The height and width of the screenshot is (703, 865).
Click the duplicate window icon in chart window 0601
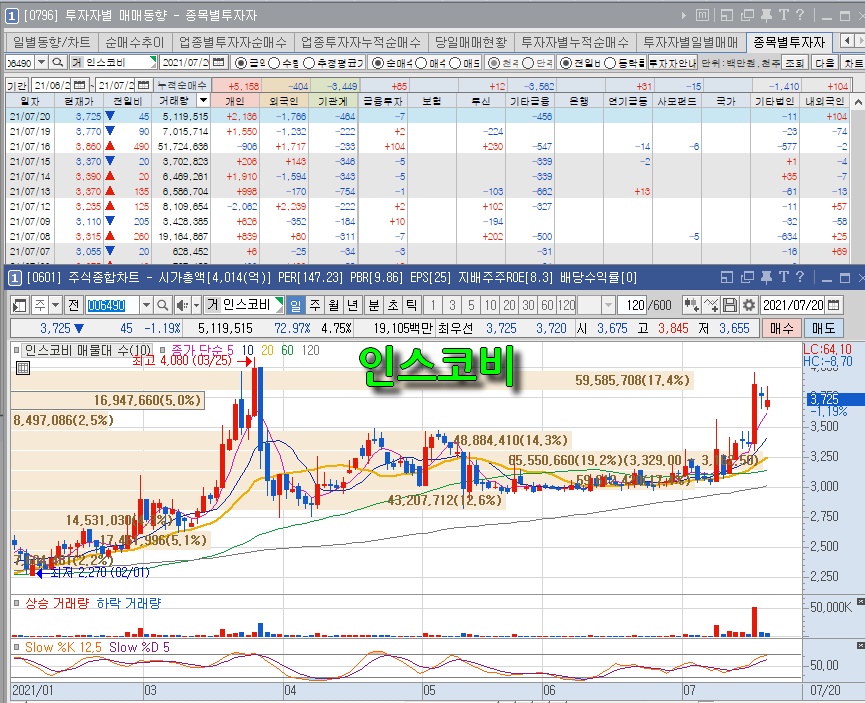pyautogui.click(x=747, y=277)
